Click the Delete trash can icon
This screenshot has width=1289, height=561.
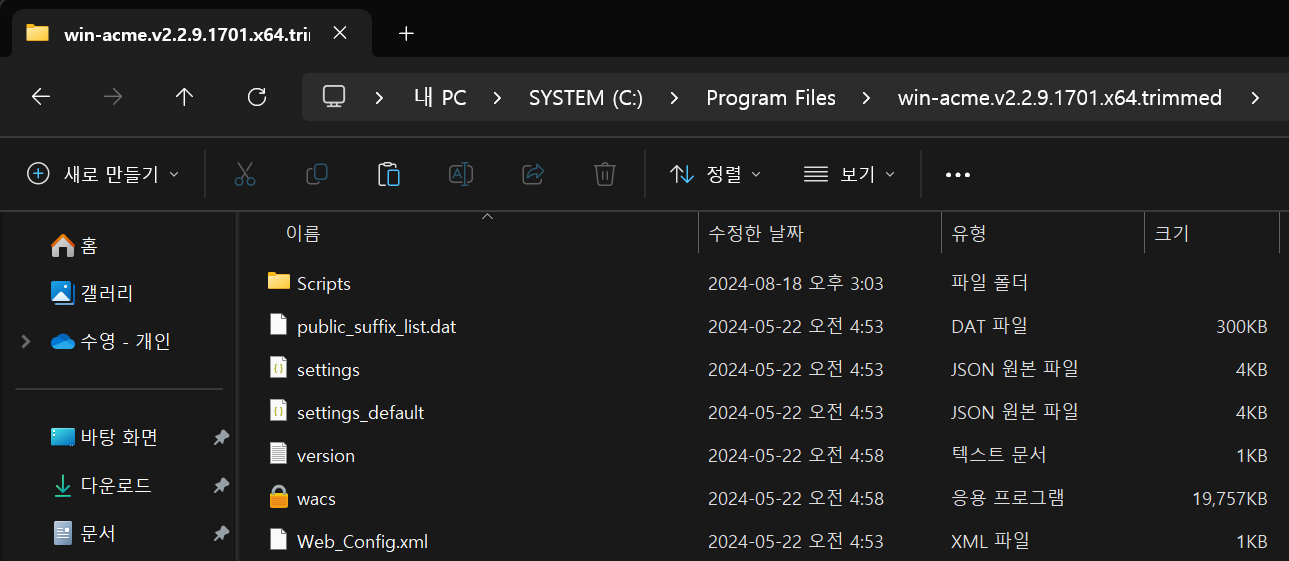[x=604, y=174]
